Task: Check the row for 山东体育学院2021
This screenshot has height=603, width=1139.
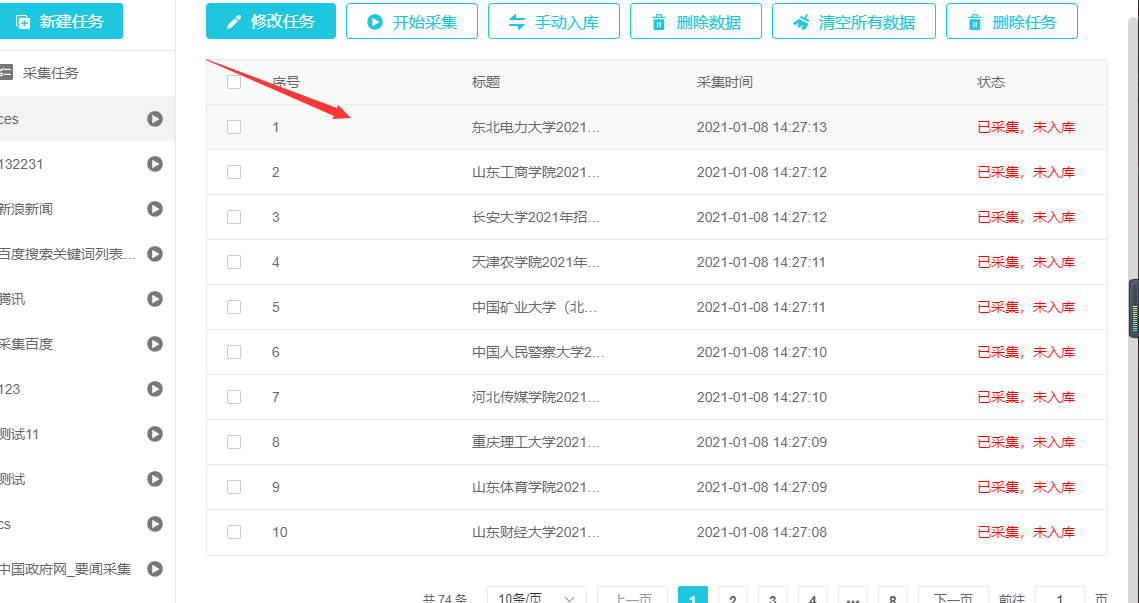Action: pyautogui.click(x=234, y=487)
